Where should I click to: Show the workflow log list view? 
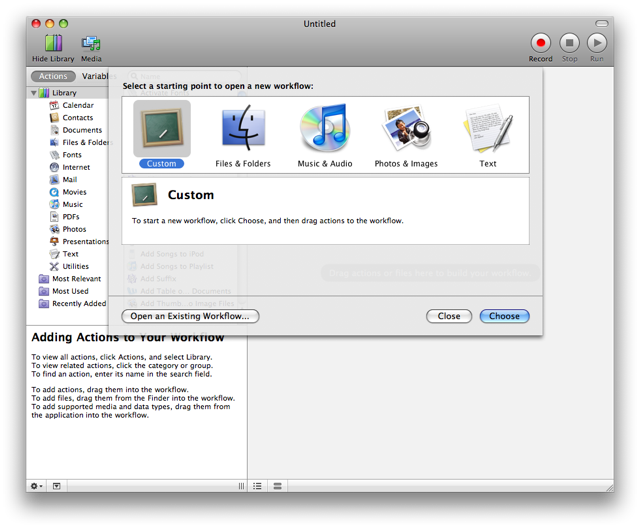257,486
